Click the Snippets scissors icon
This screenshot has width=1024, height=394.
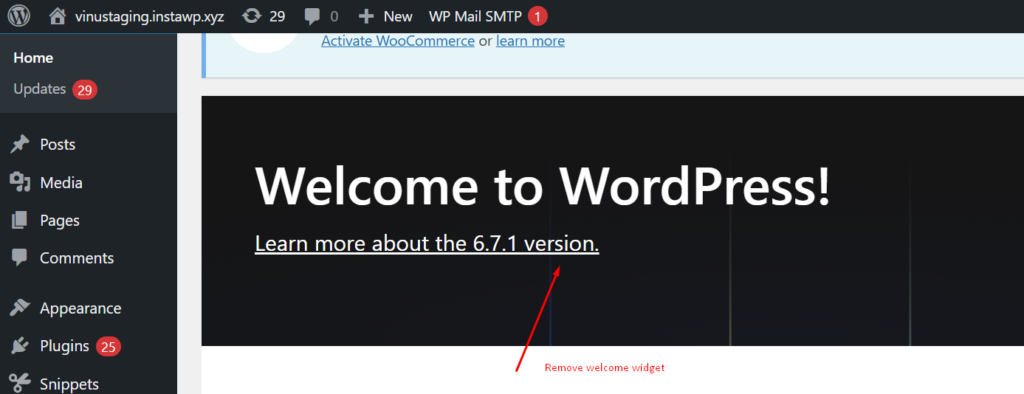(x=20, y=384)
